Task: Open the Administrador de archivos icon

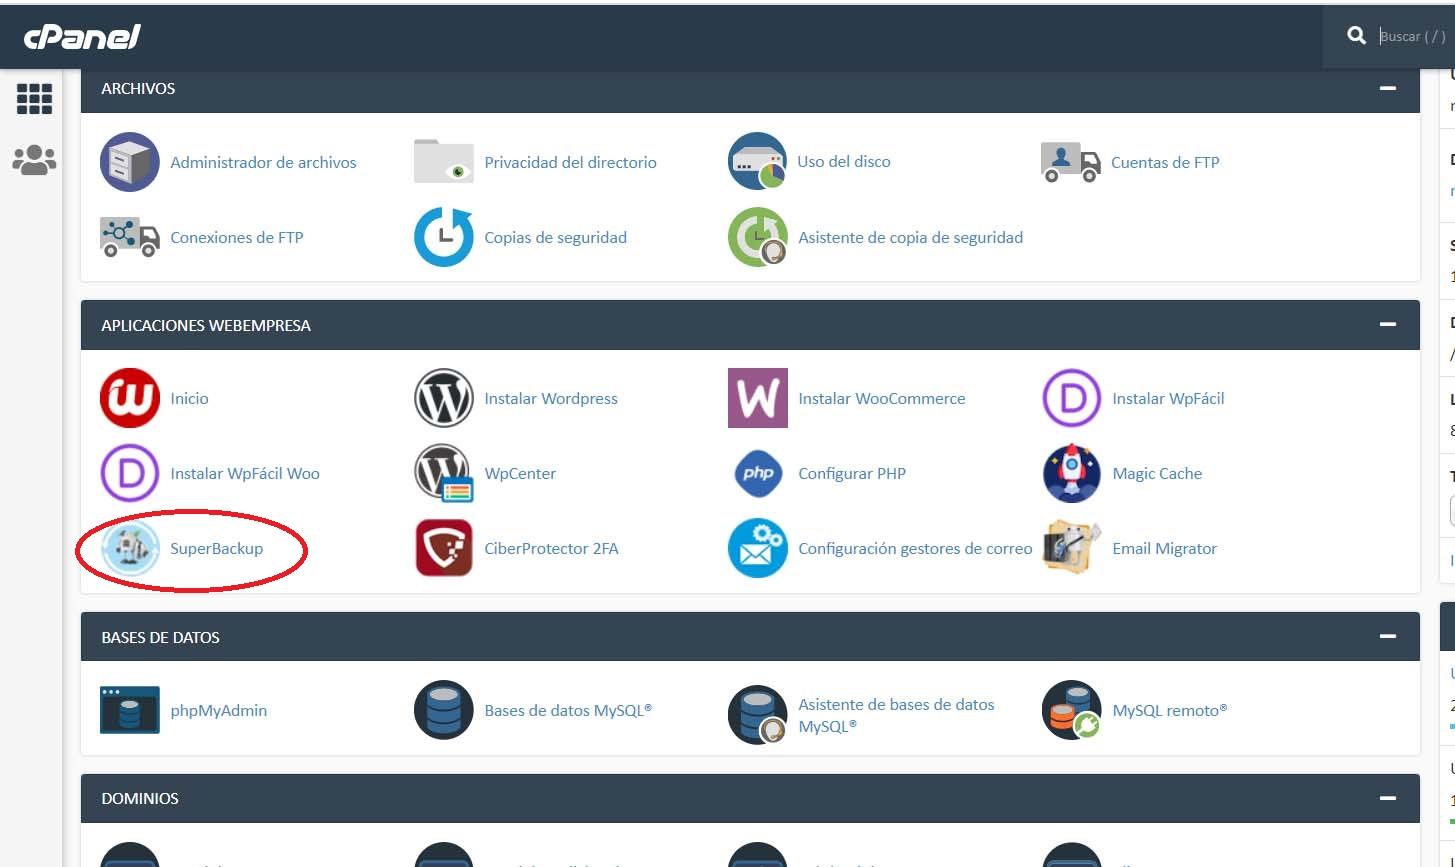Action: (x=130, y=162)
